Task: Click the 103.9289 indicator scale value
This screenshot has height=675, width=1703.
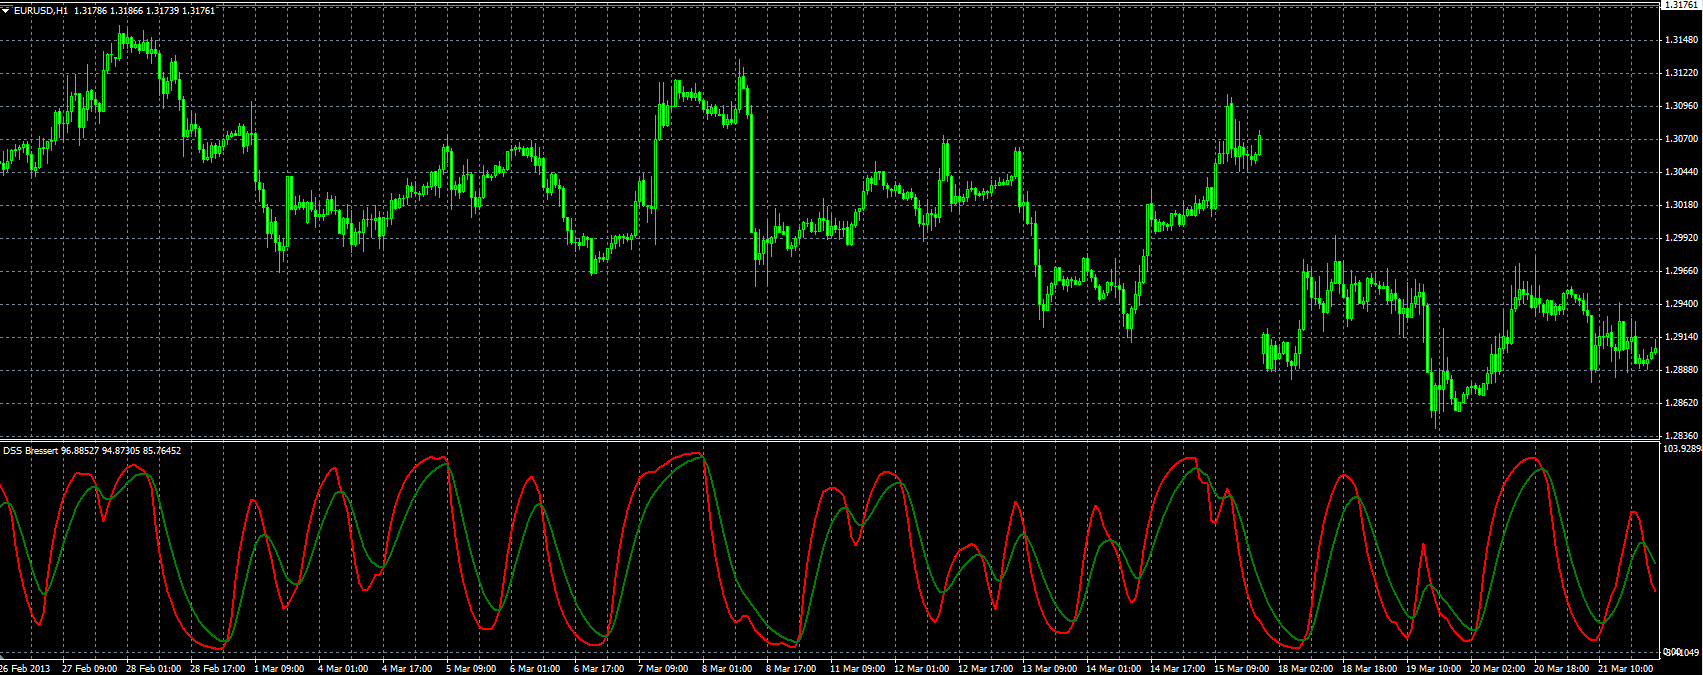Action: 1681,449
